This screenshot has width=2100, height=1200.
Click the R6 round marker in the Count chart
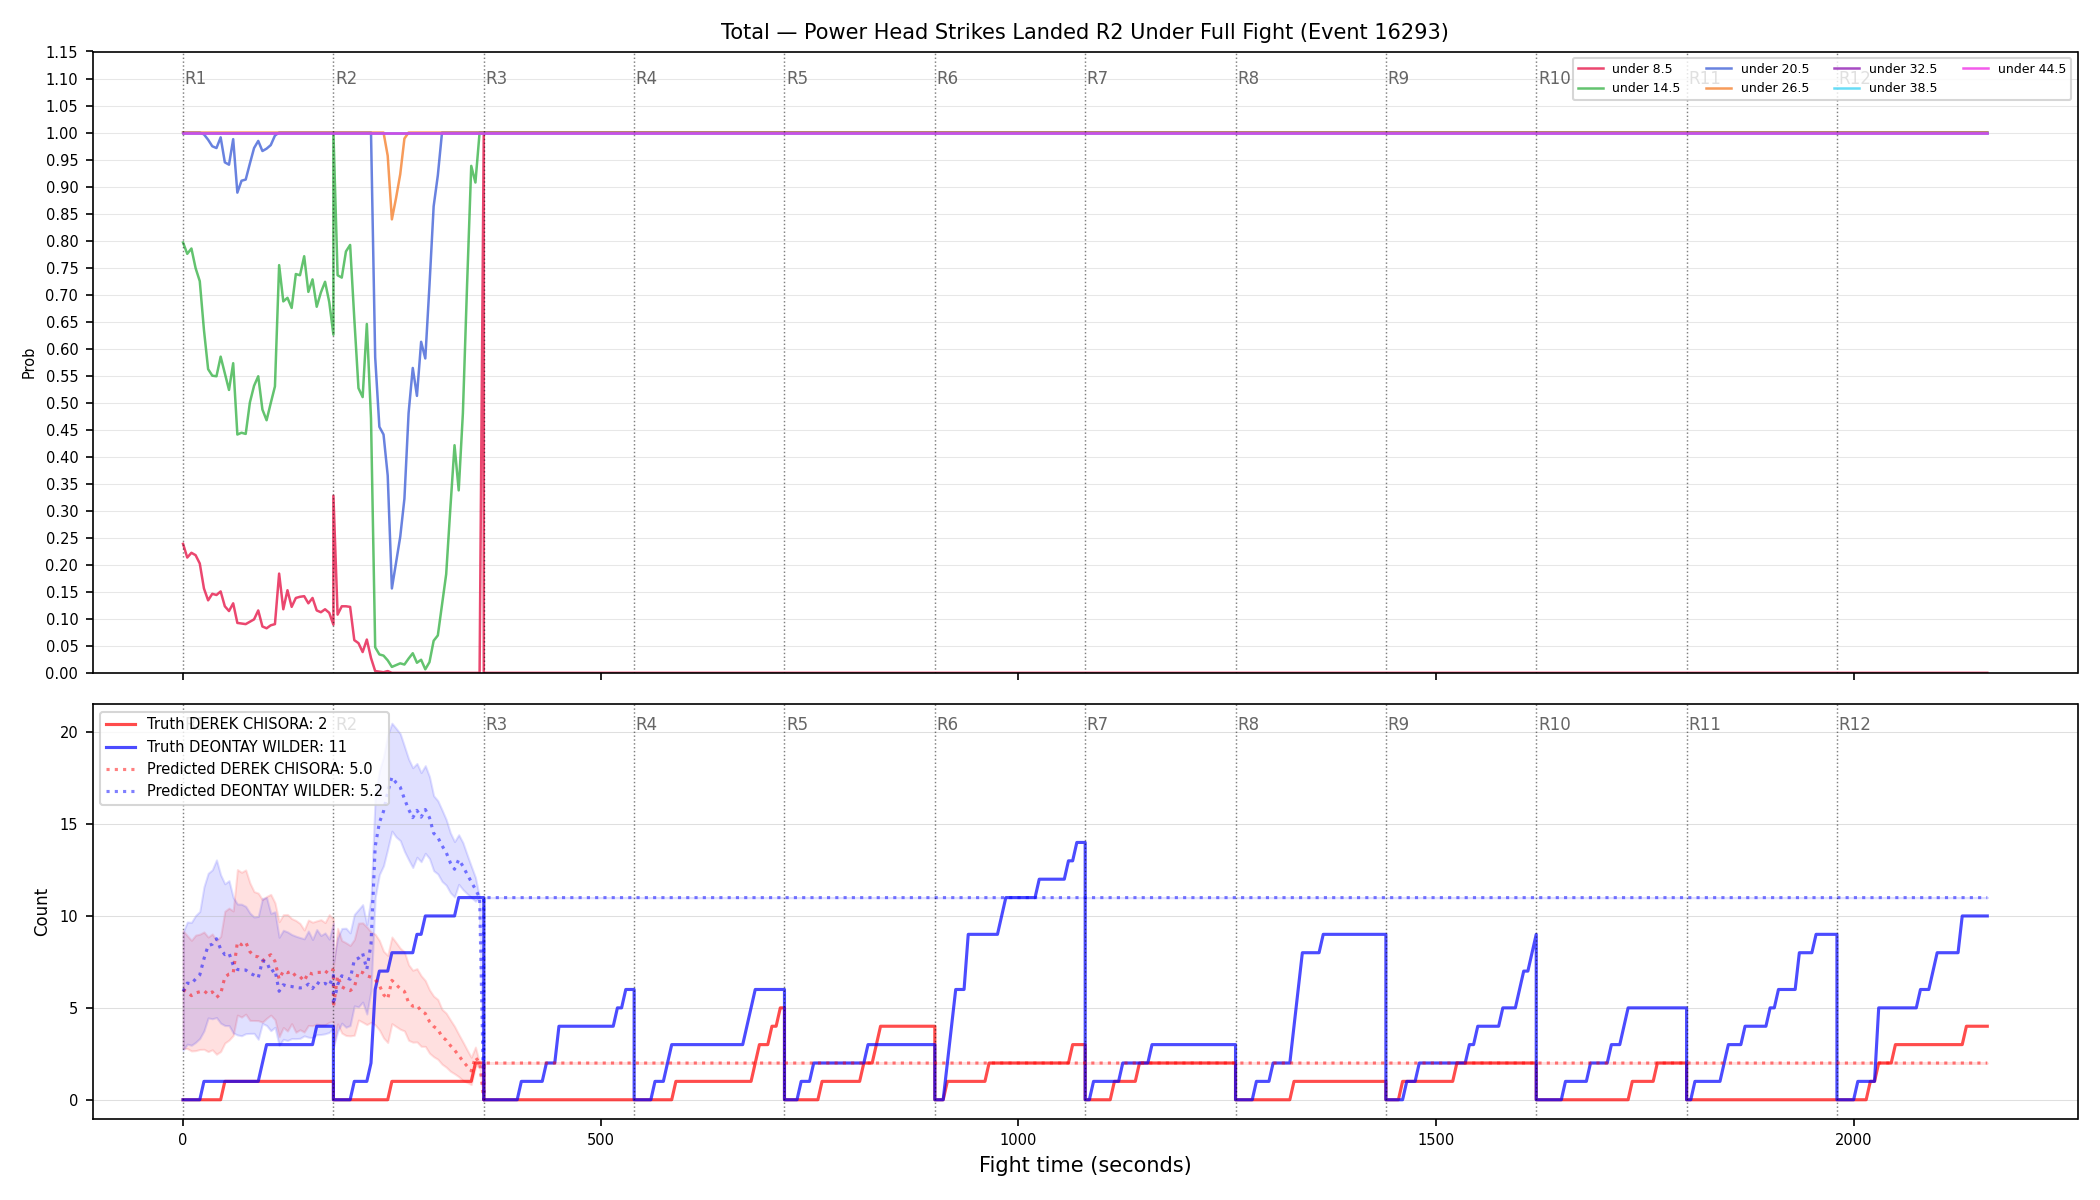tap(947, 724)
